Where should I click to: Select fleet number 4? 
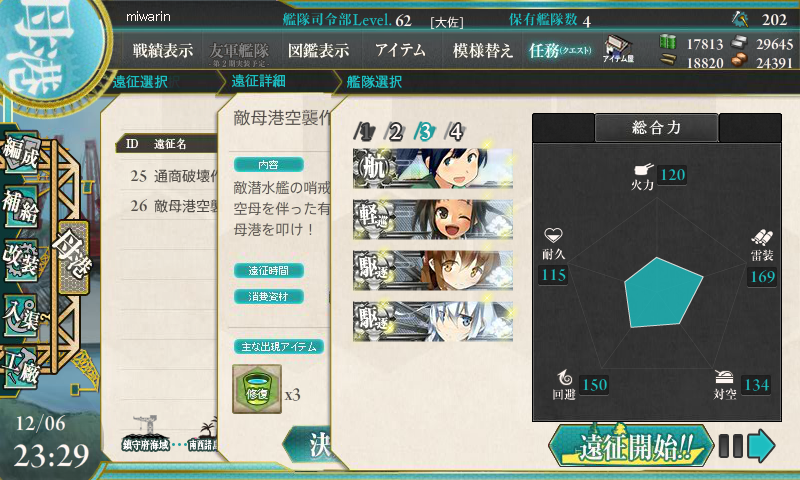(x=455, y=132)
